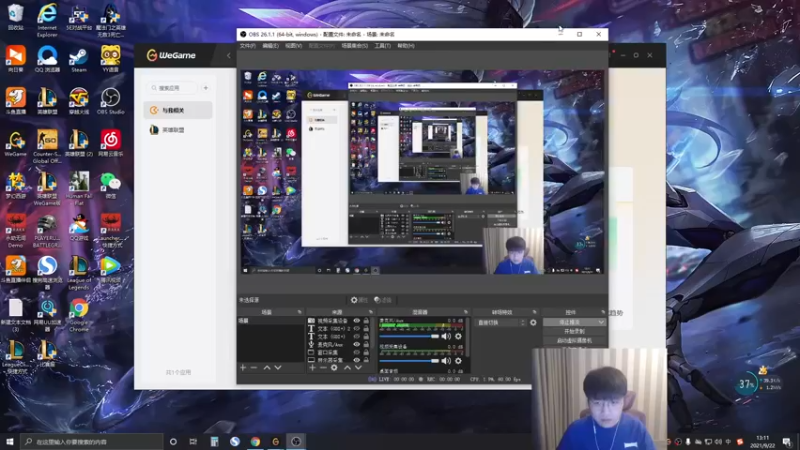Click the Start Recording (开始录制) button
Image resolution: width=800 pixels, height=450 pixels.
574,332
